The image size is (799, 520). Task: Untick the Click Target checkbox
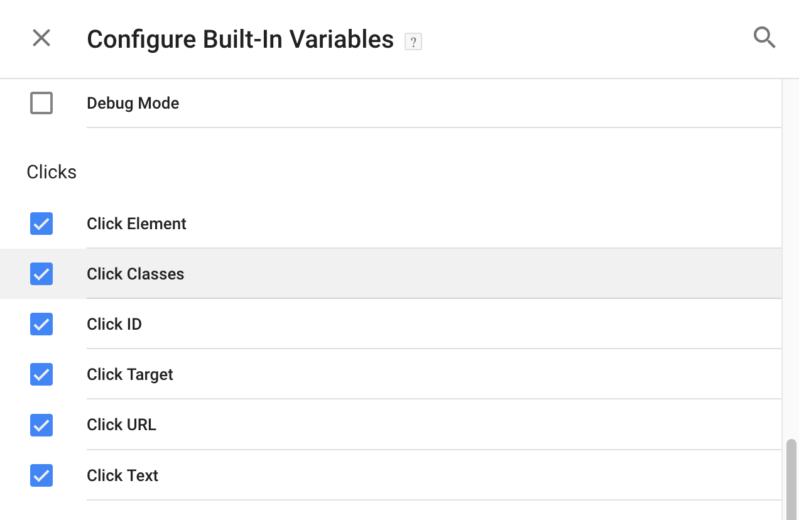coord(41,374)
